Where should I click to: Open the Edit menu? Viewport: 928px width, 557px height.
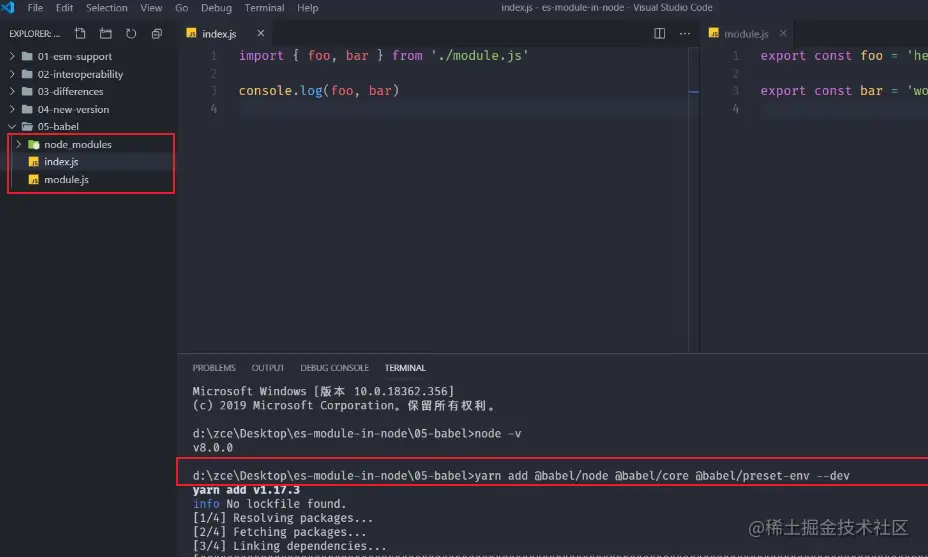click(64, 8)
